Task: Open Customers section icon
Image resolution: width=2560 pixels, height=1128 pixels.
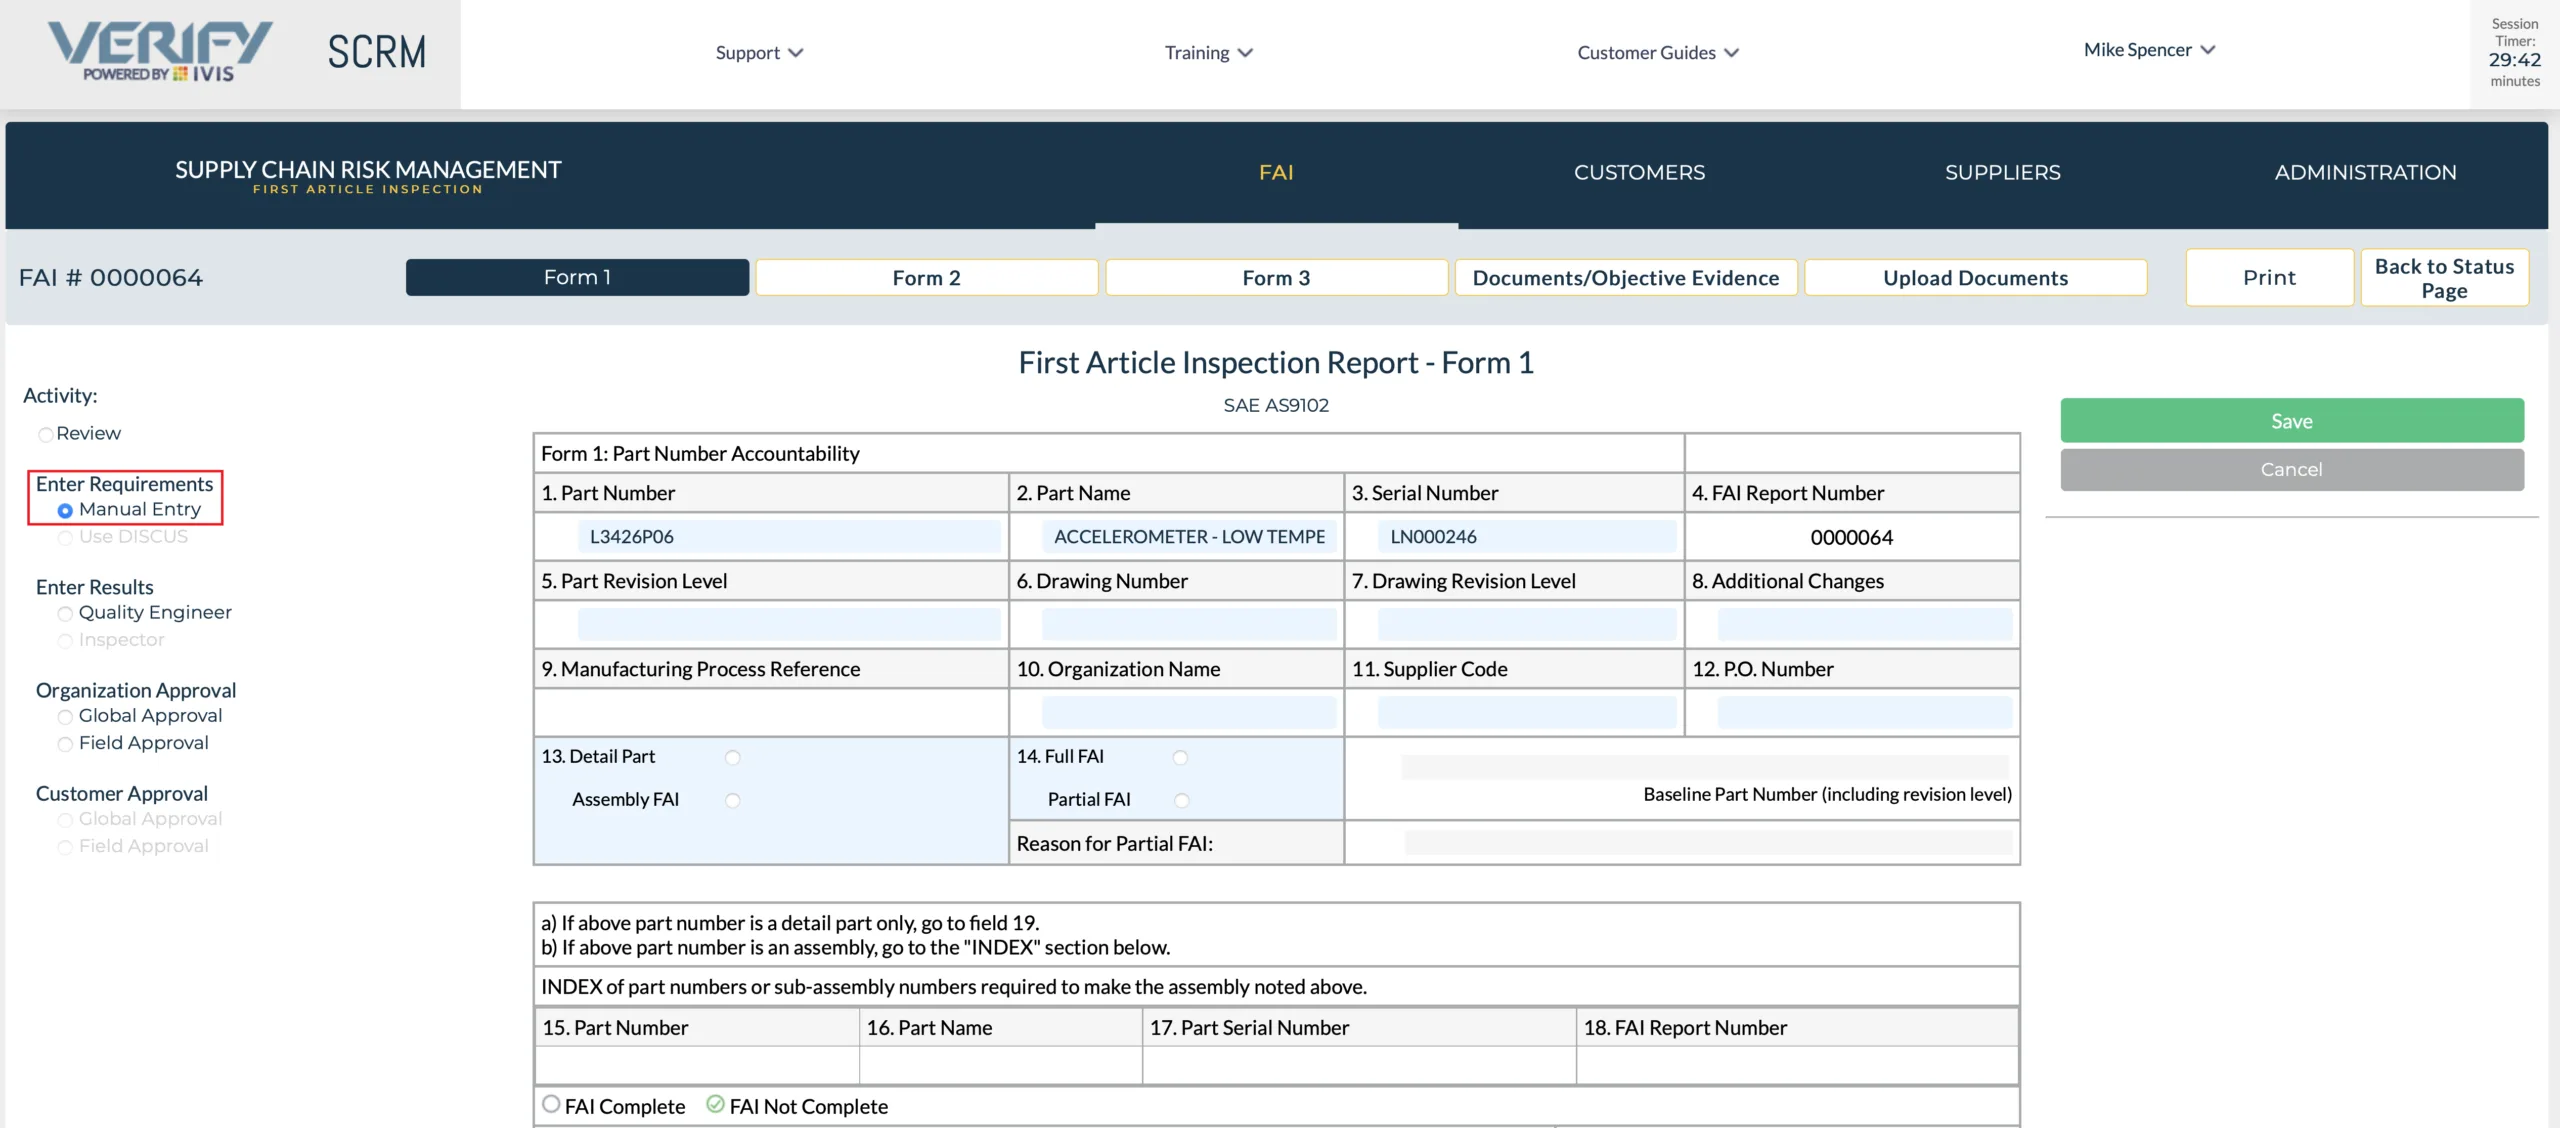Action: pyautogui.click(x=1639, y=171)
